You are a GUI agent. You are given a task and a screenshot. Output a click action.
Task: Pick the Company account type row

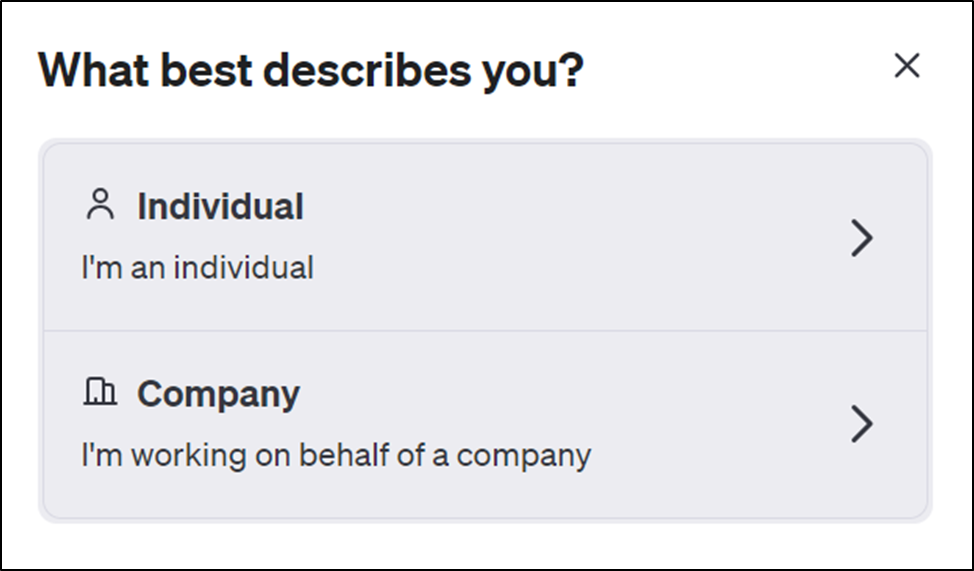485,424
